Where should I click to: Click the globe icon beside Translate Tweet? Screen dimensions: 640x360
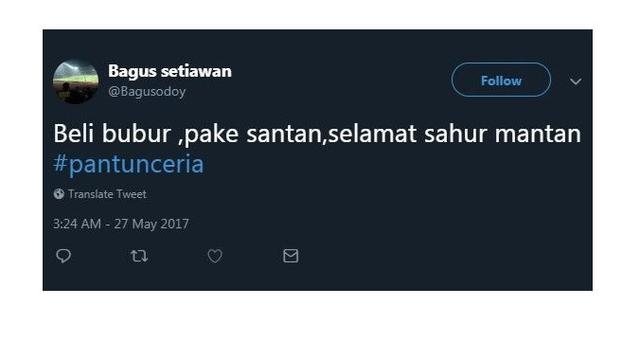click(x=59, y=194)
